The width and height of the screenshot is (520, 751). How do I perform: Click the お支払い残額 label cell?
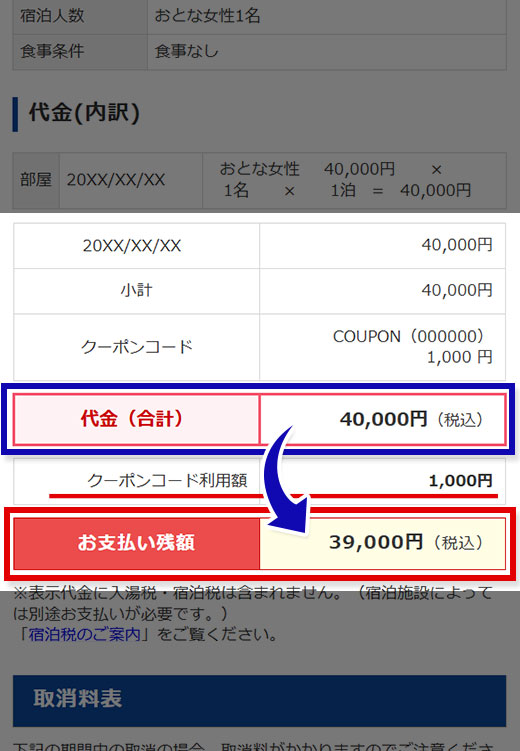(x=136, y=543)
